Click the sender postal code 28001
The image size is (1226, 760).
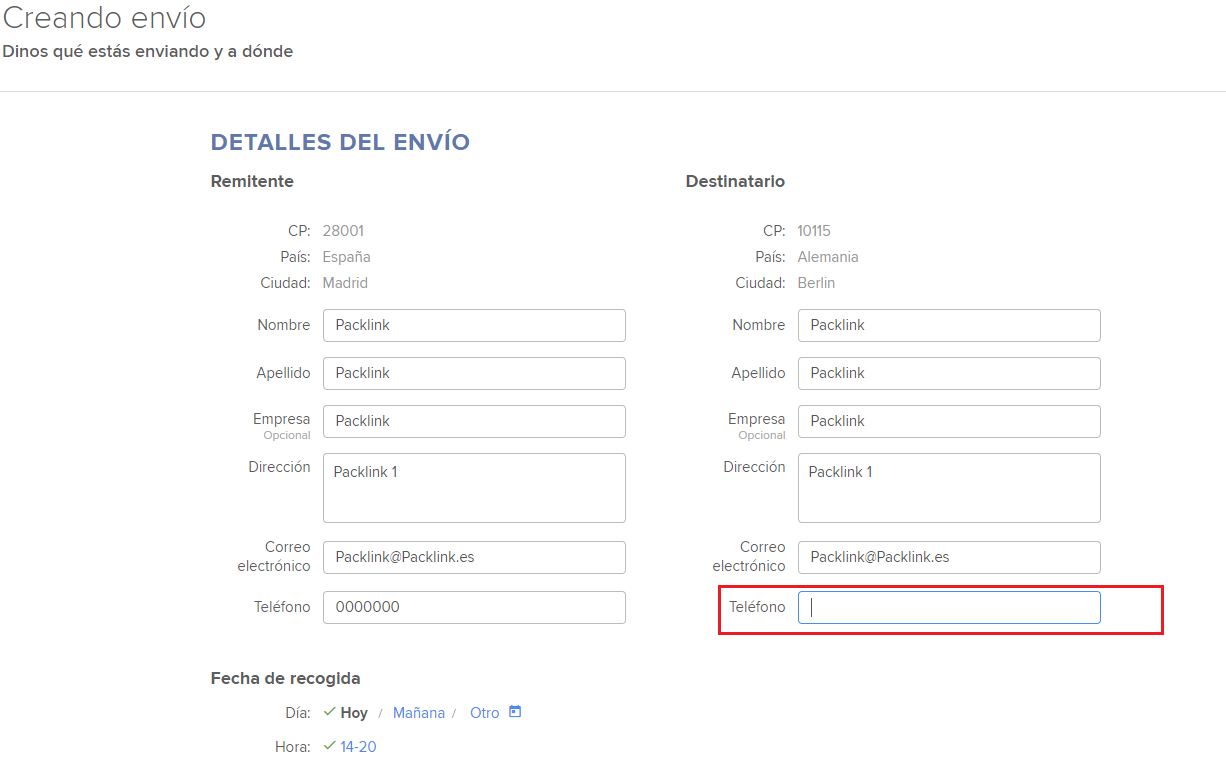[x=343, y=231]
